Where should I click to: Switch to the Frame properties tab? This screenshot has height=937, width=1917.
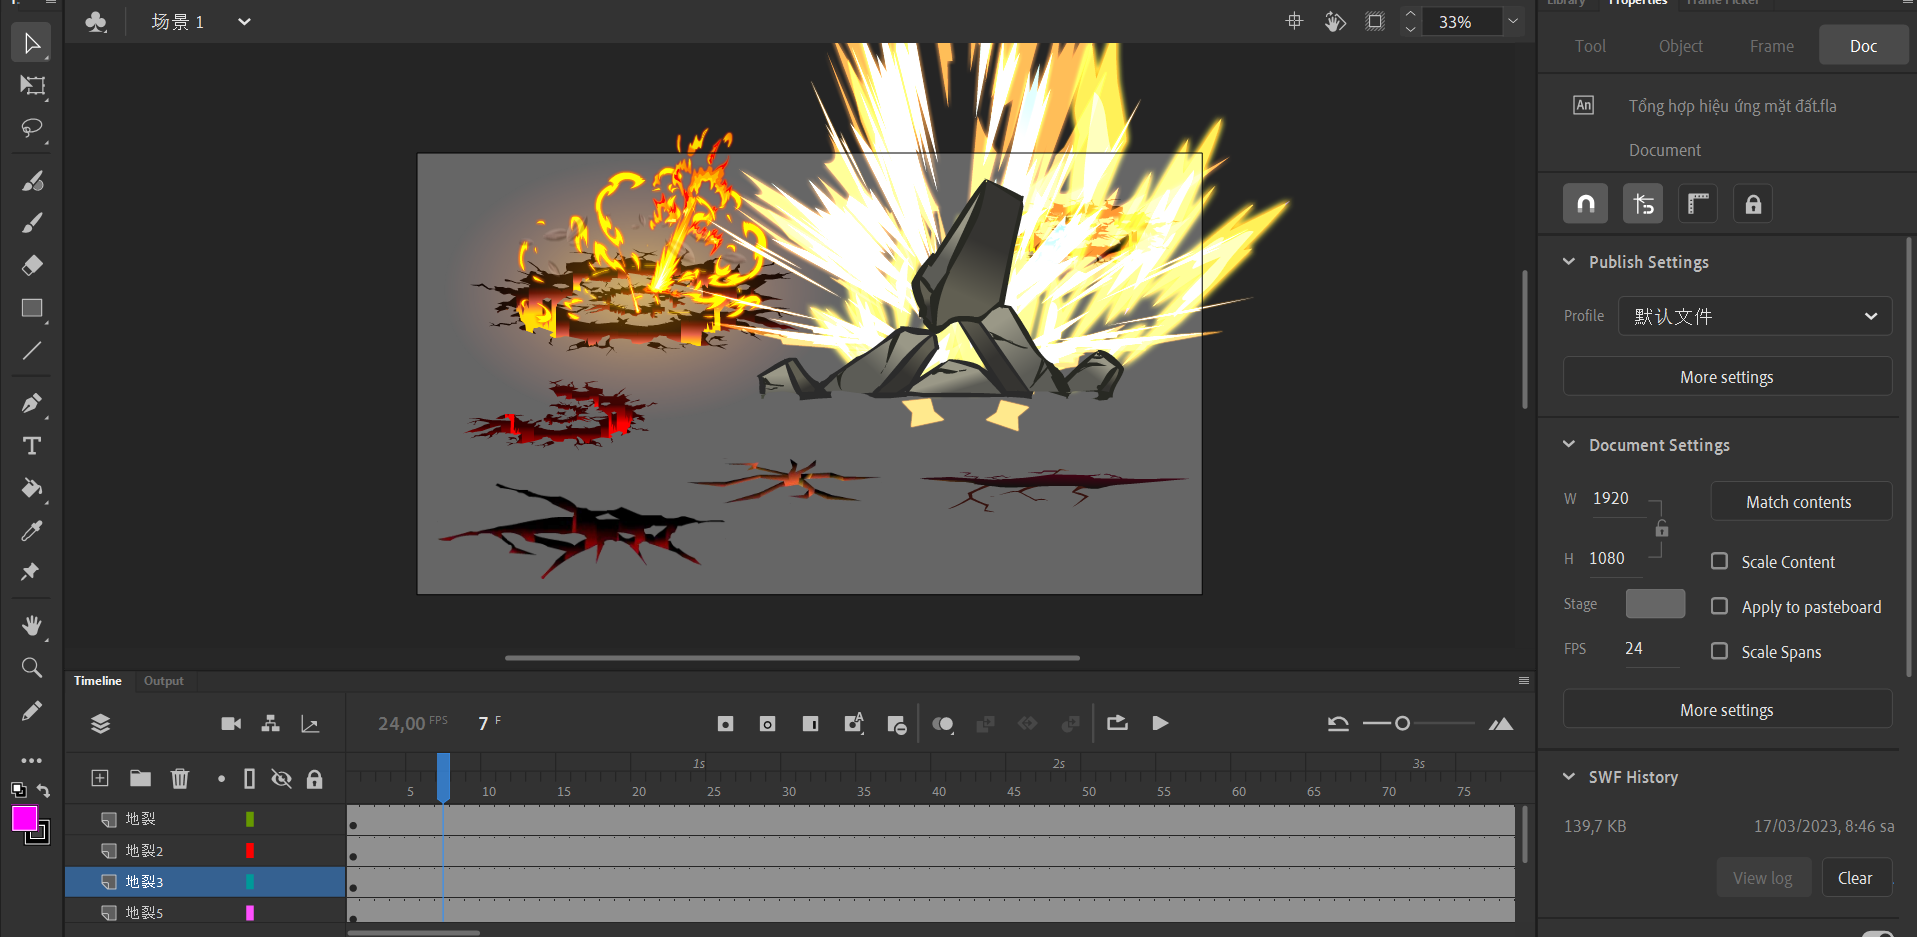click(1771, 46)
